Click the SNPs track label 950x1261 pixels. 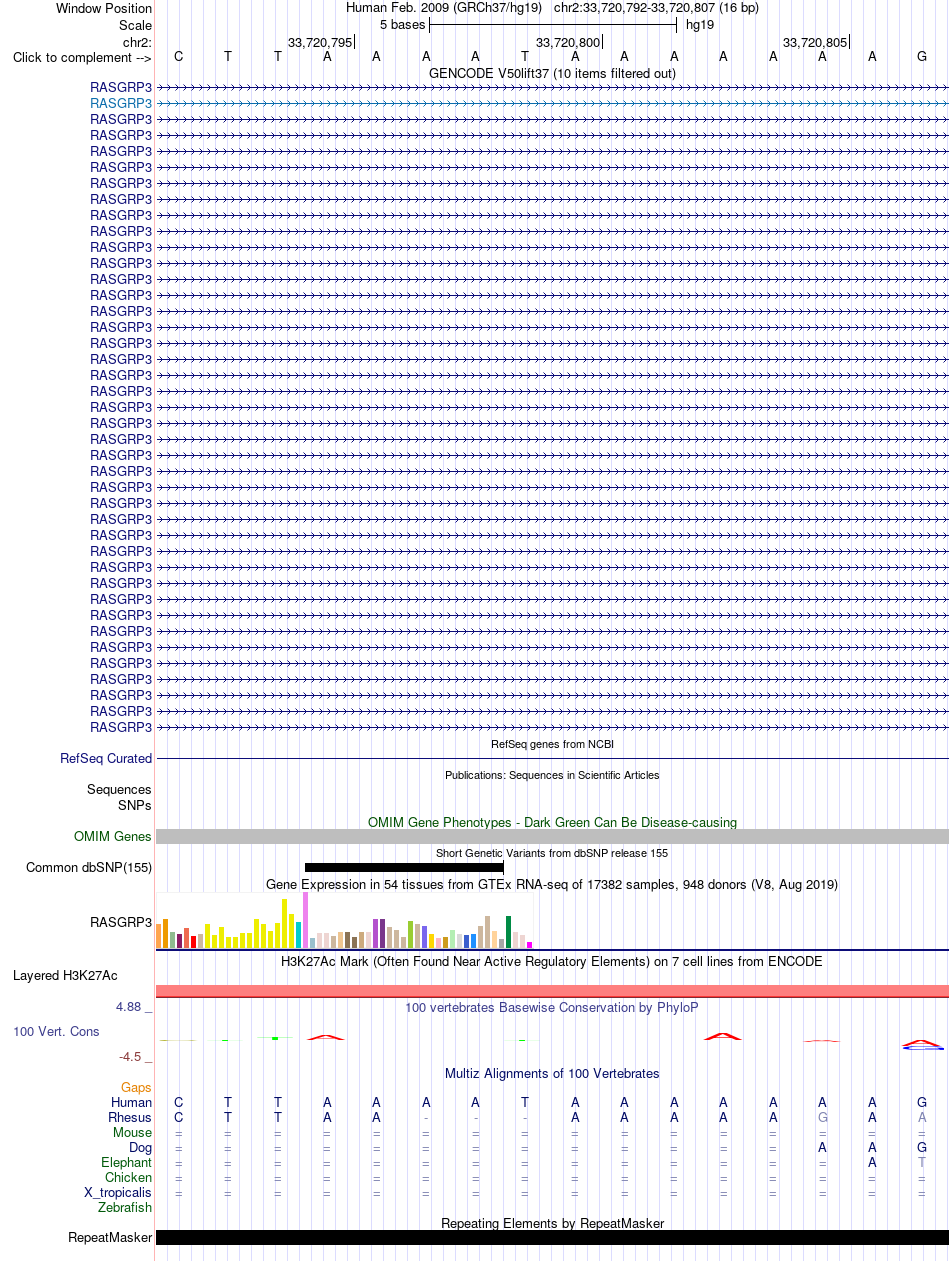point(135,805)
